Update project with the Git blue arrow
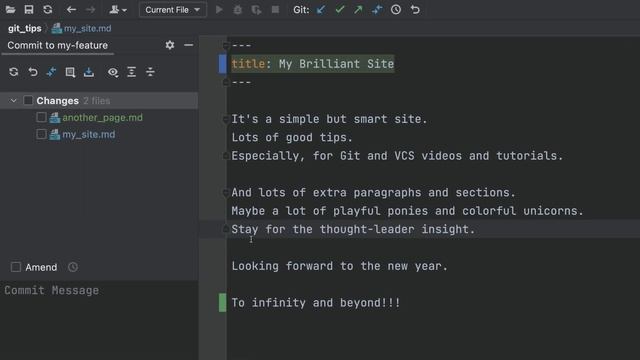The width and height of the screenshot is (640, 360). pyautogui.click(x=321, y=9)
